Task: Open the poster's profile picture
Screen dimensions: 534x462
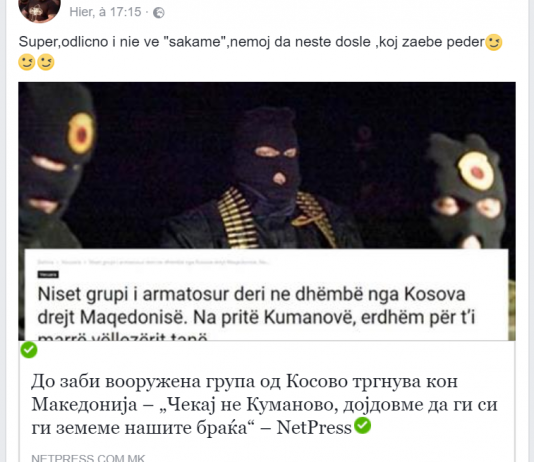Action: [x=39, y=9]
